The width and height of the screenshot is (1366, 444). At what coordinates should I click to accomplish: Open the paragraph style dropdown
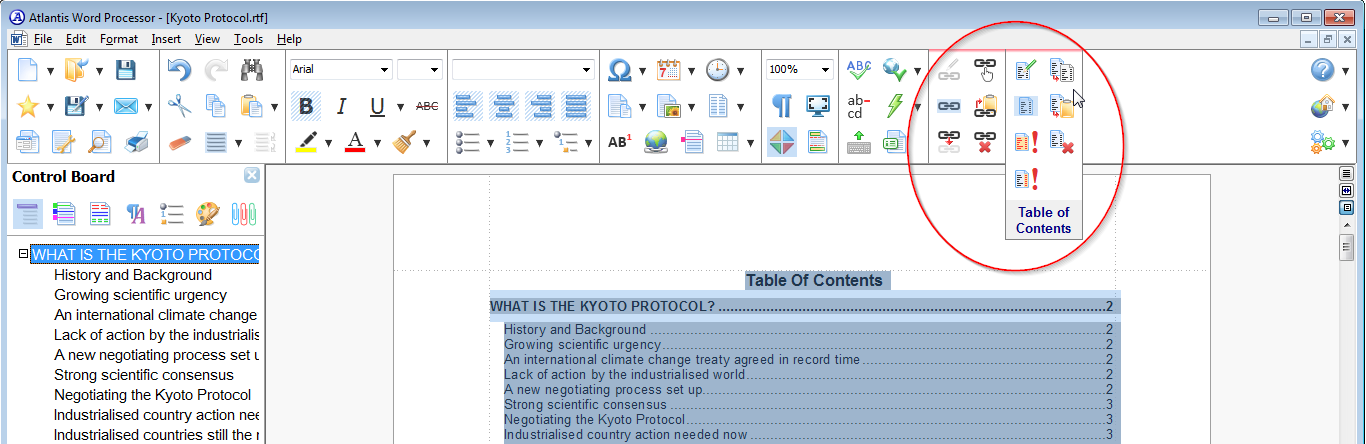tap(587, 70)
